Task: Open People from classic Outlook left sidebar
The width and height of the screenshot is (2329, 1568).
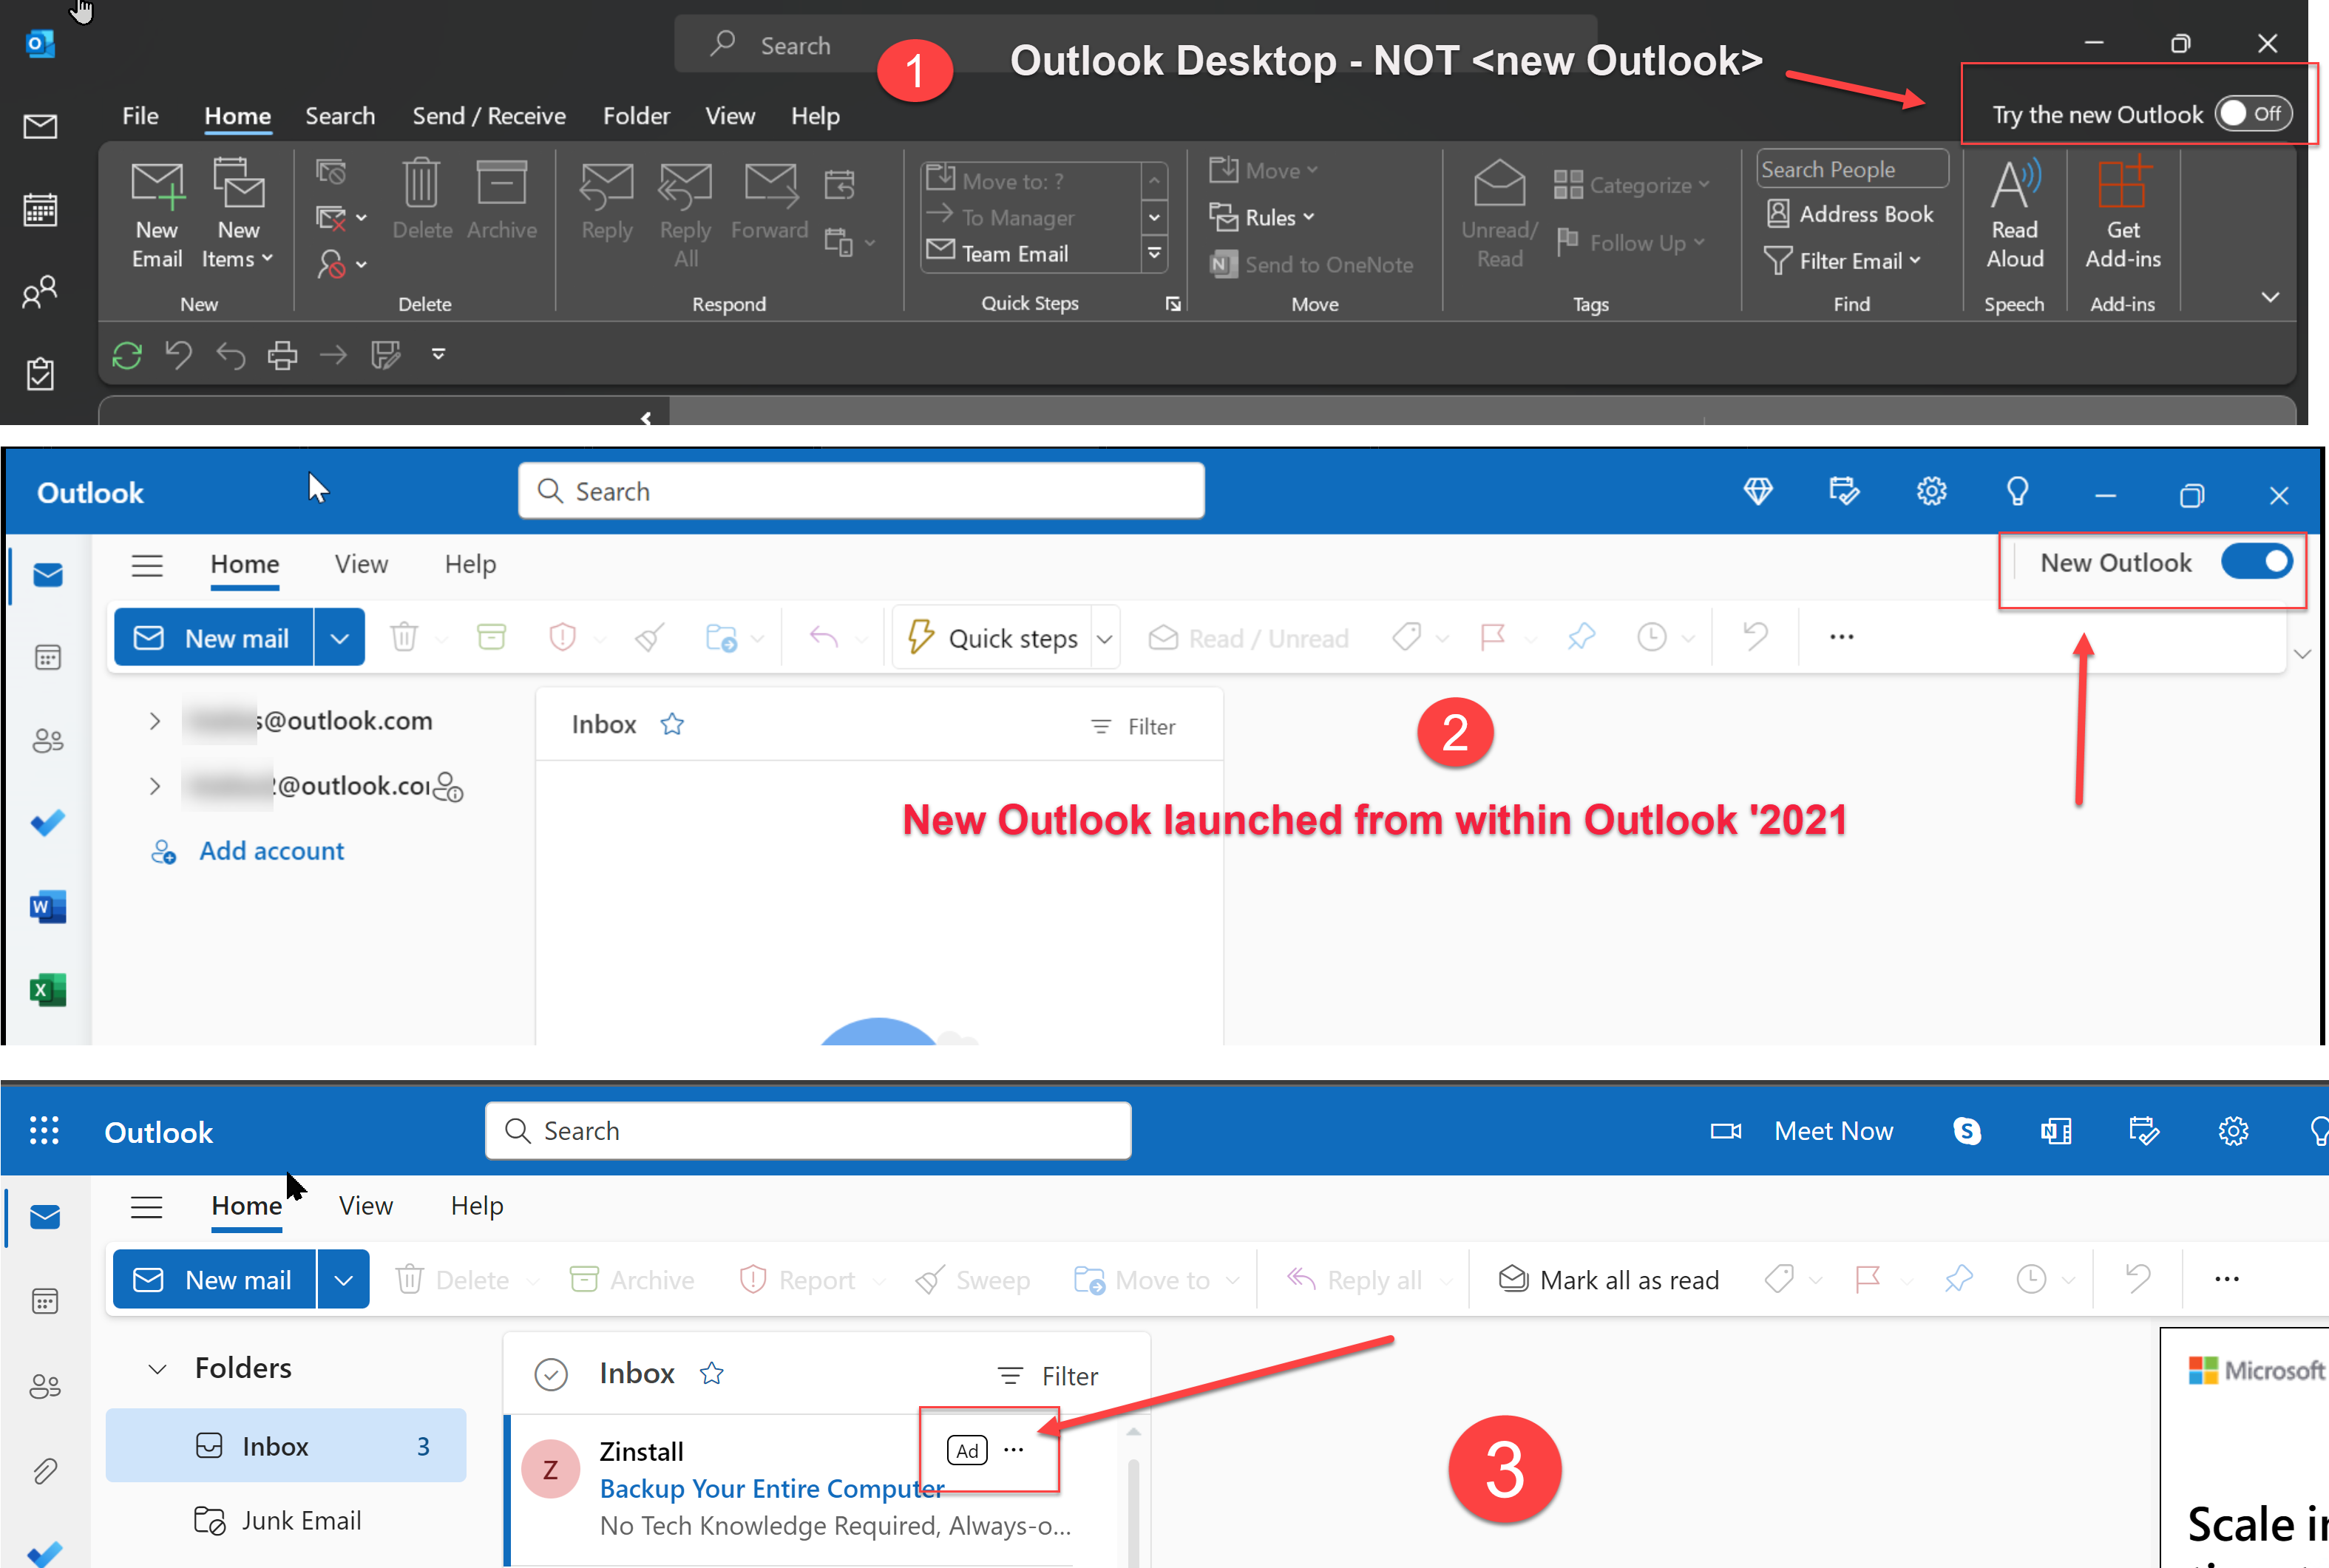Action: click(x=40, y=292)
